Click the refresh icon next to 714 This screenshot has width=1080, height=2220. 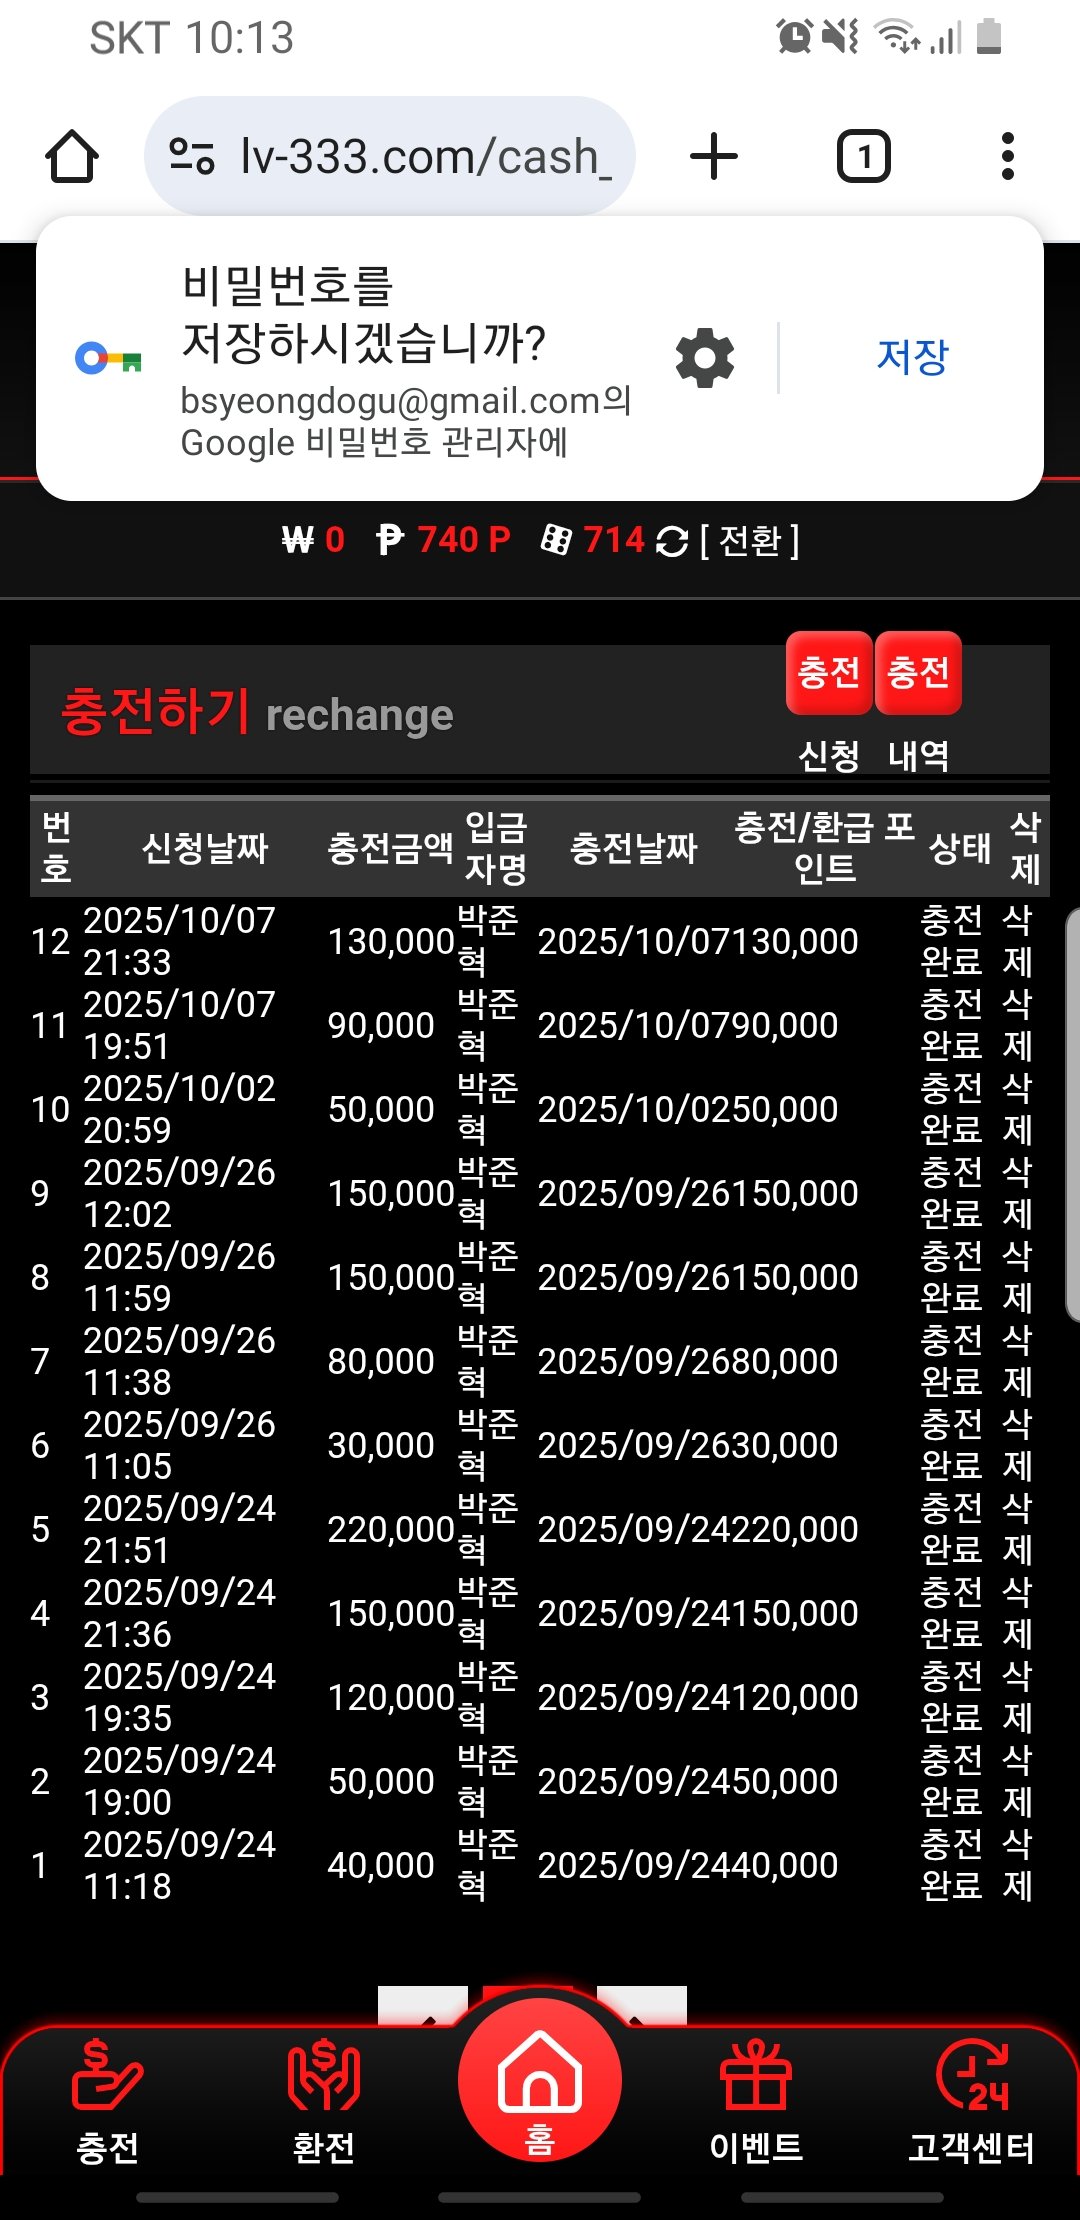click(x=672, y=542)
